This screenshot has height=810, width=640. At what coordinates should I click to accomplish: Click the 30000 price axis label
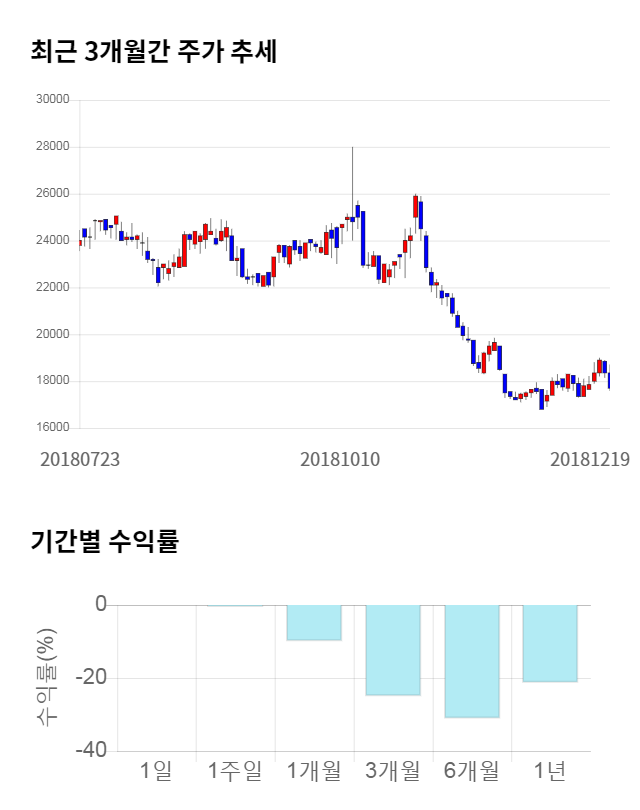tap(51, 100)
